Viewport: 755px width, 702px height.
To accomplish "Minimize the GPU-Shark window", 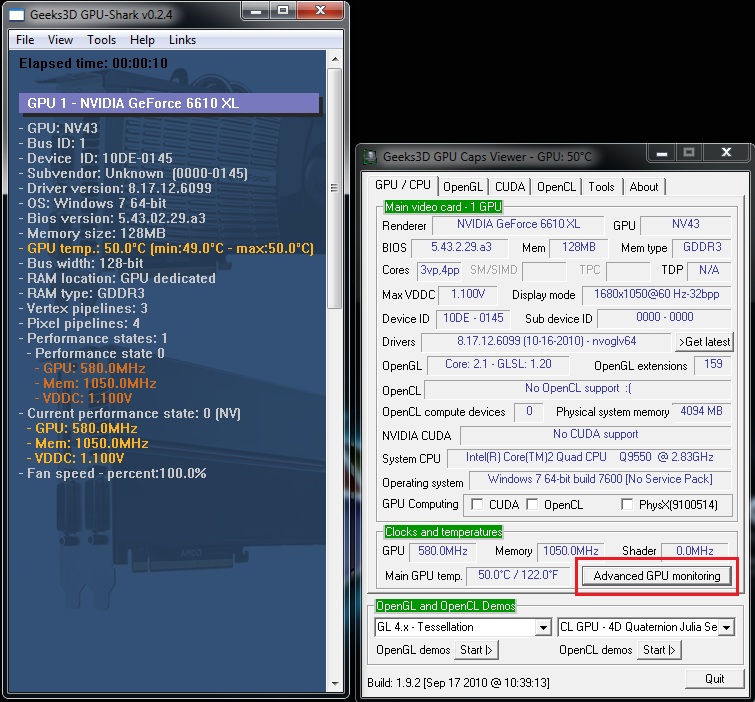I will [x=256, y=11].
